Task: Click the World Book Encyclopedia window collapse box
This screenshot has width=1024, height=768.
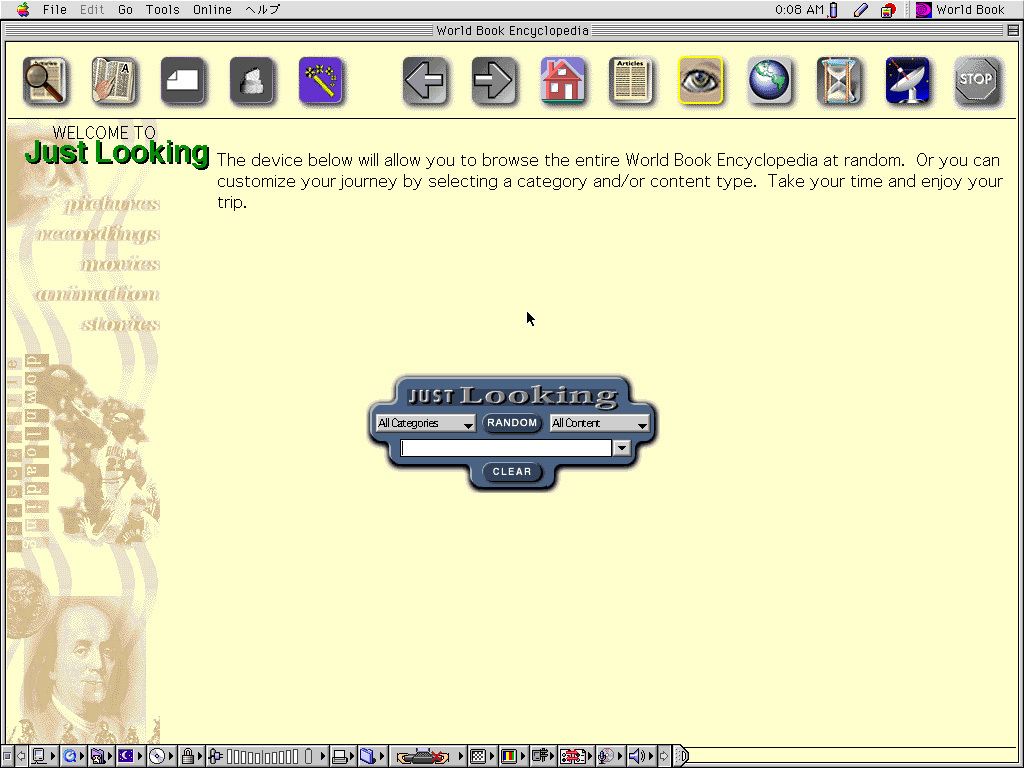Action: [1013, 30]
